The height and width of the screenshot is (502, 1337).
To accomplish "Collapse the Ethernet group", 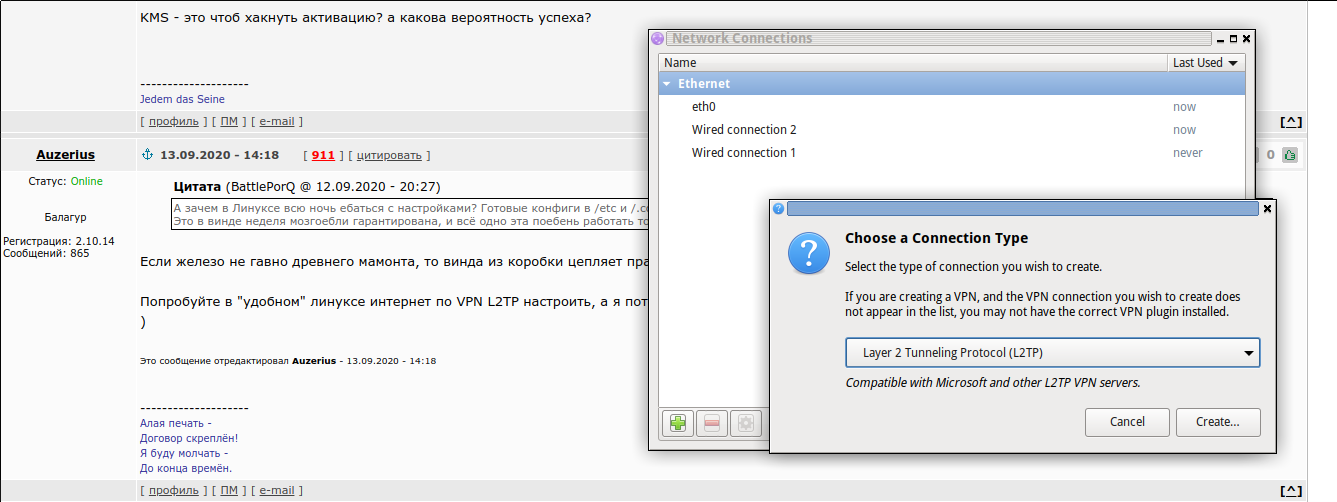I will click(667, 84).
